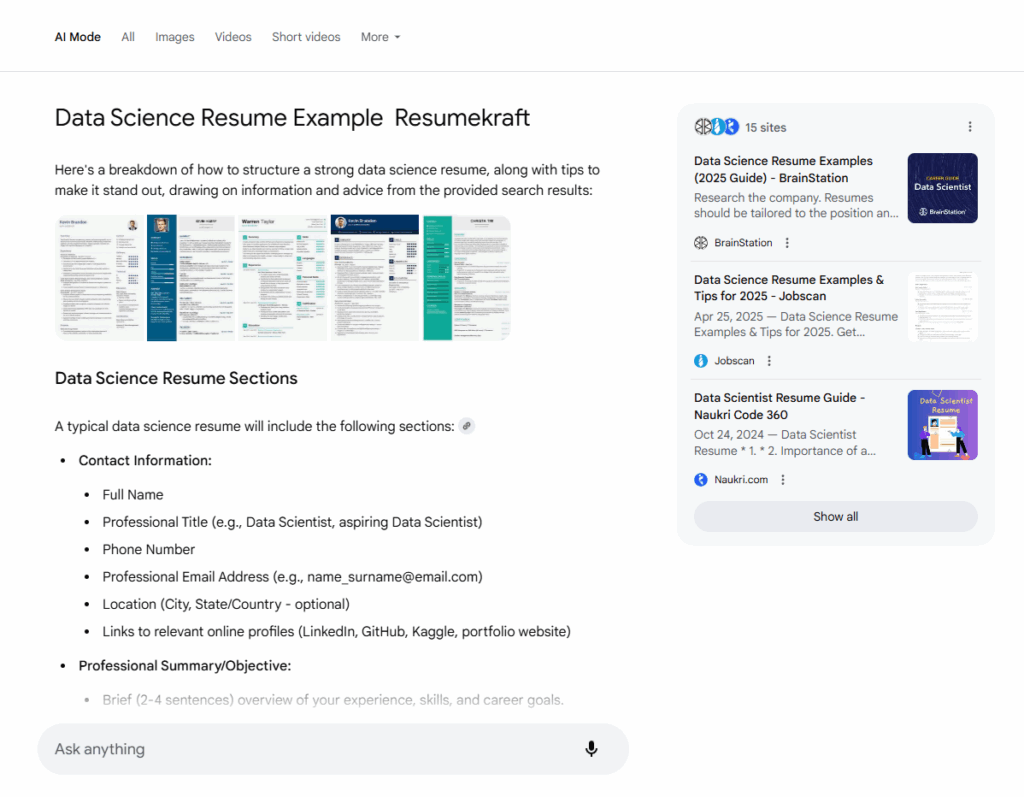Open the BrainStation source options menu
The image size is (1024, 797).
click(x=787, y=243)
